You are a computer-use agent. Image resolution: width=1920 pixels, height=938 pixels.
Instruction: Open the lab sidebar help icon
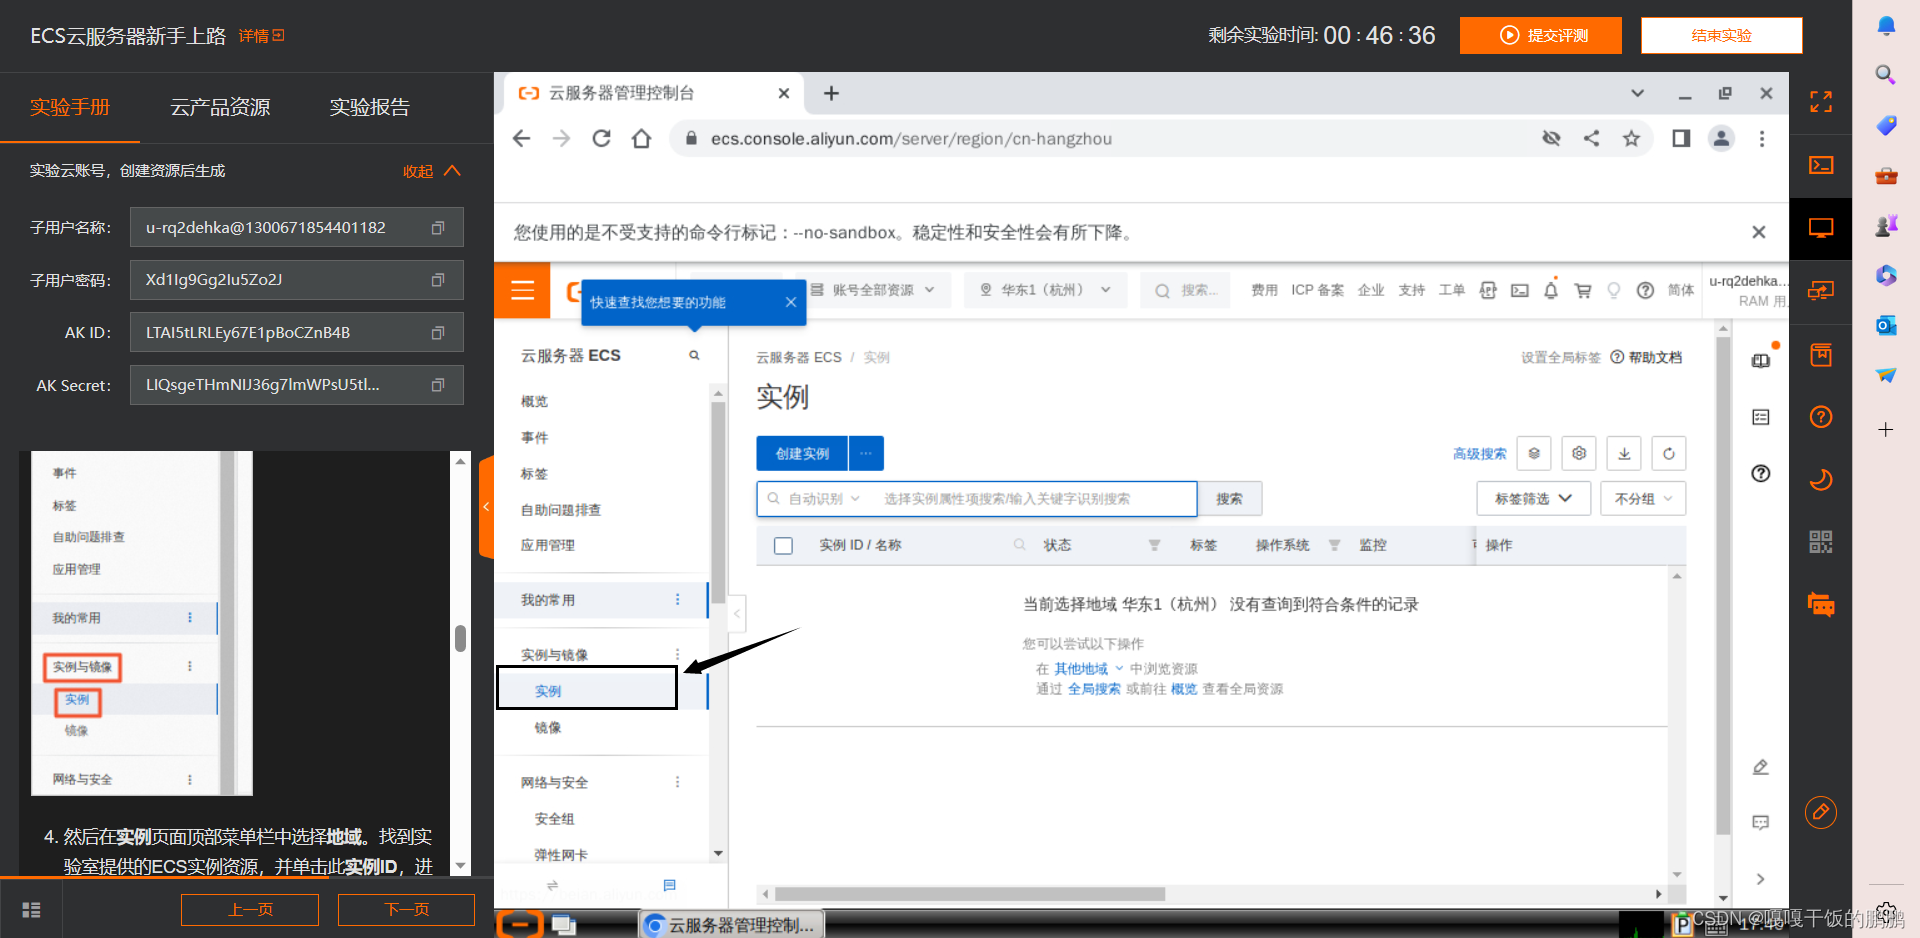[x=1821, y=417]
